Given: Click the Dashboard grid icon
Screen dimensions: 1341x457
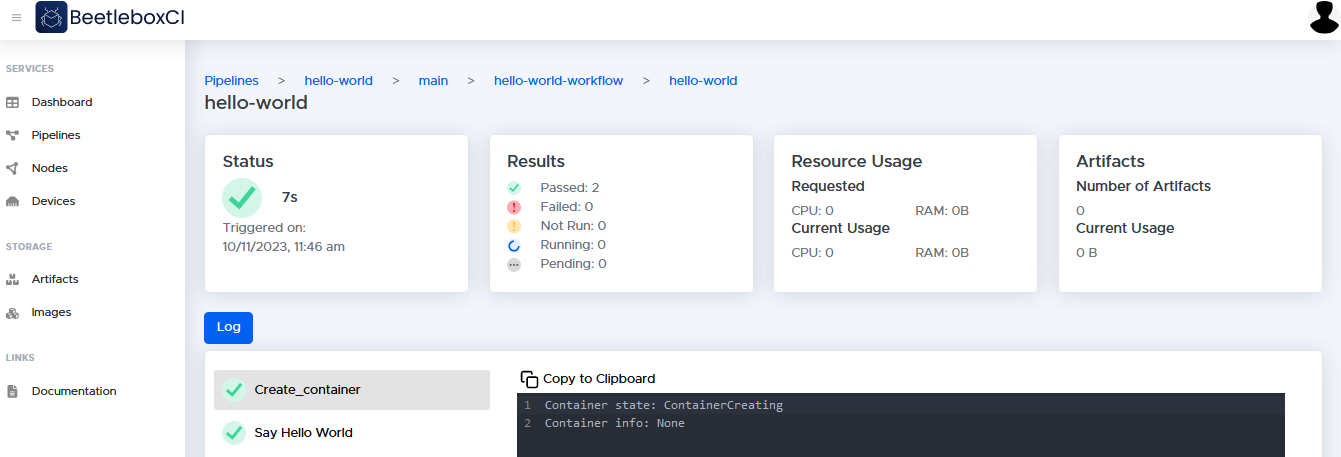Looking at the screenshot, I should click(13, 102).
